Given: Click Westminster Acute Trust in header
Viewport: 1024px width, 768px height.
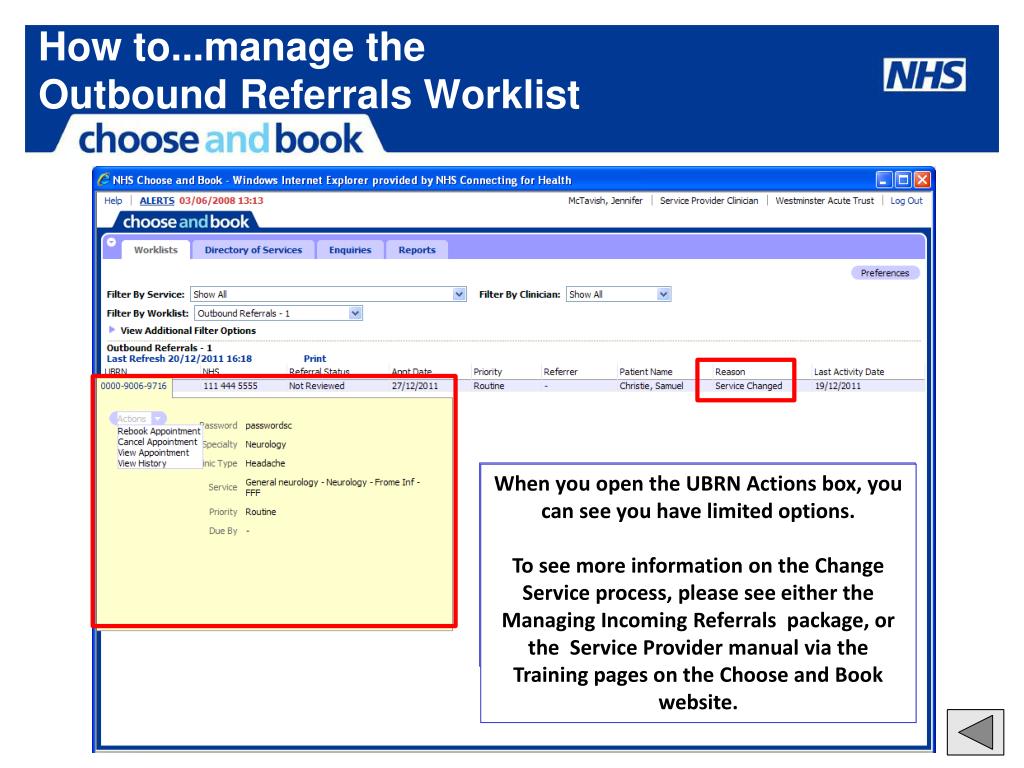Looking at the screenshot, I should pos(824,200).
